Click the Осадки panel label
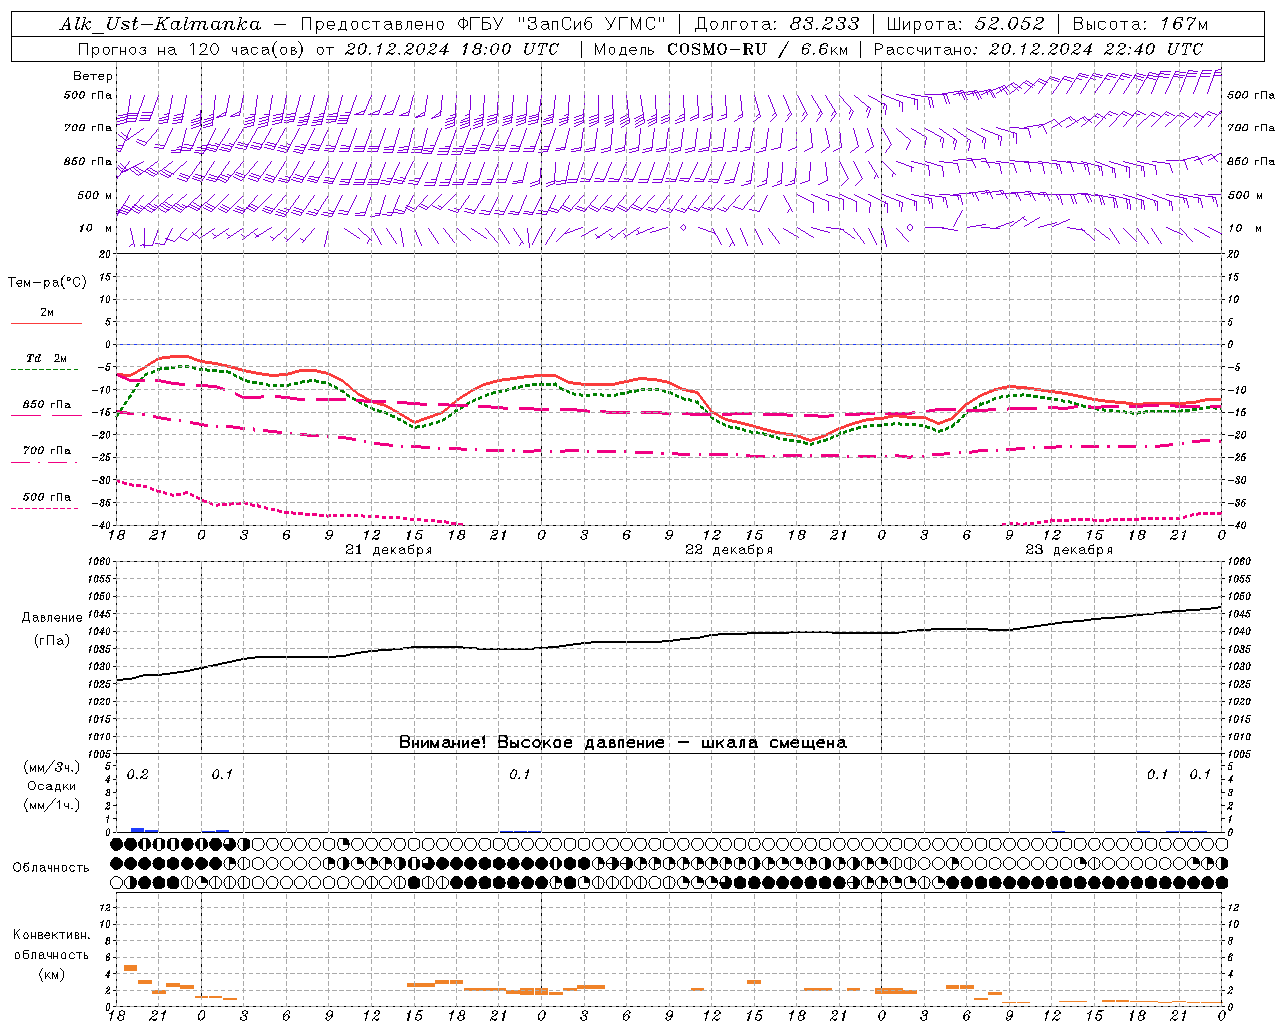The width and height of the screenshot is (1280, 1024). (x=51, y=786)
